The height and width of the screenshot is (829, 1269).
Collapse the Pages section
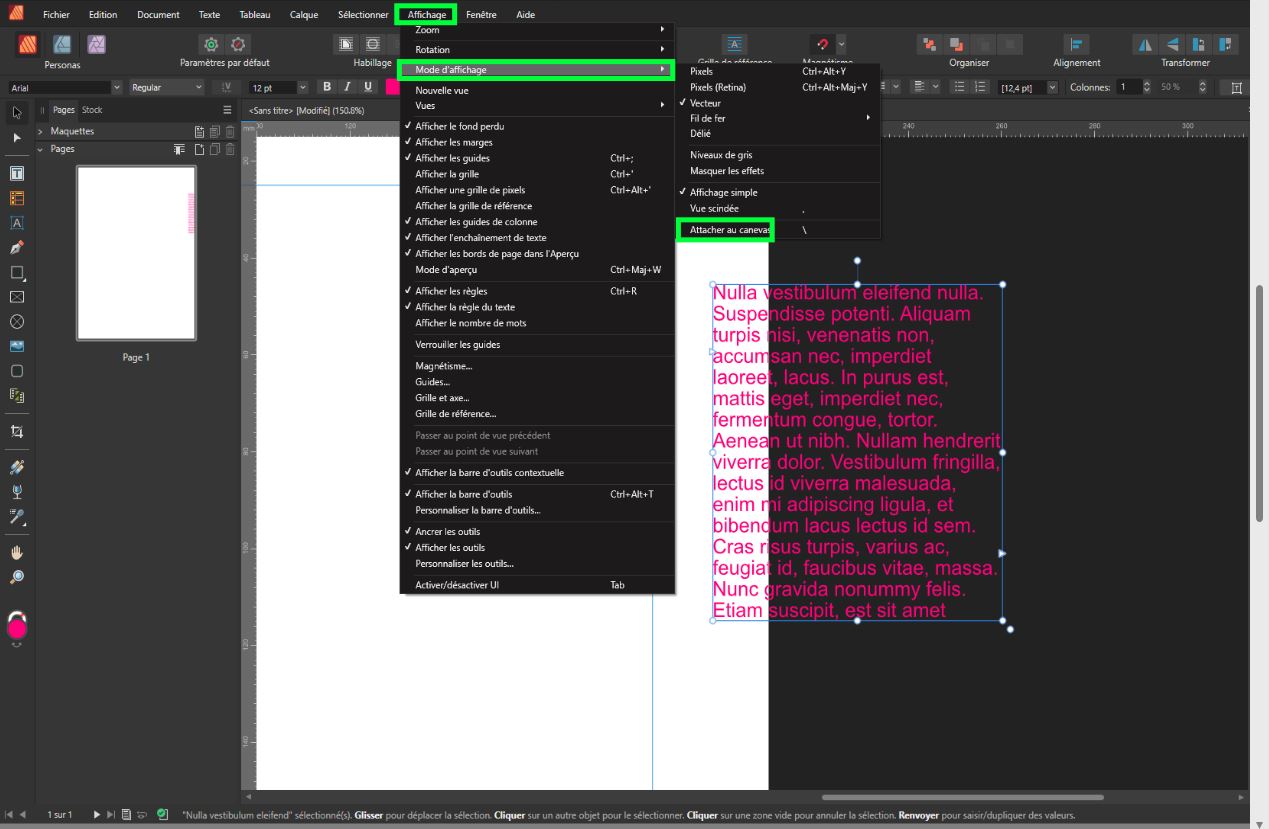tap(40, 149)
